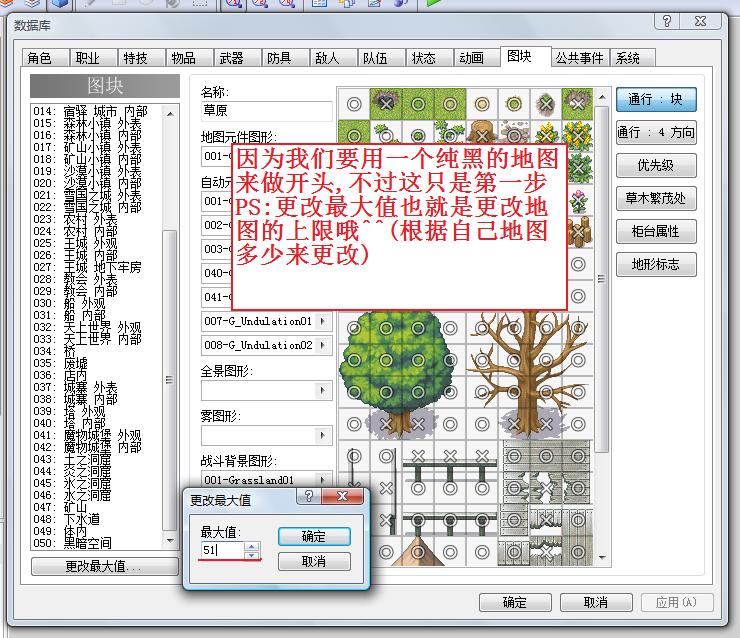Click tile grid scroll-down arrow
The height and width of the screenshot is (638, 740).
[x=602, y=558]
